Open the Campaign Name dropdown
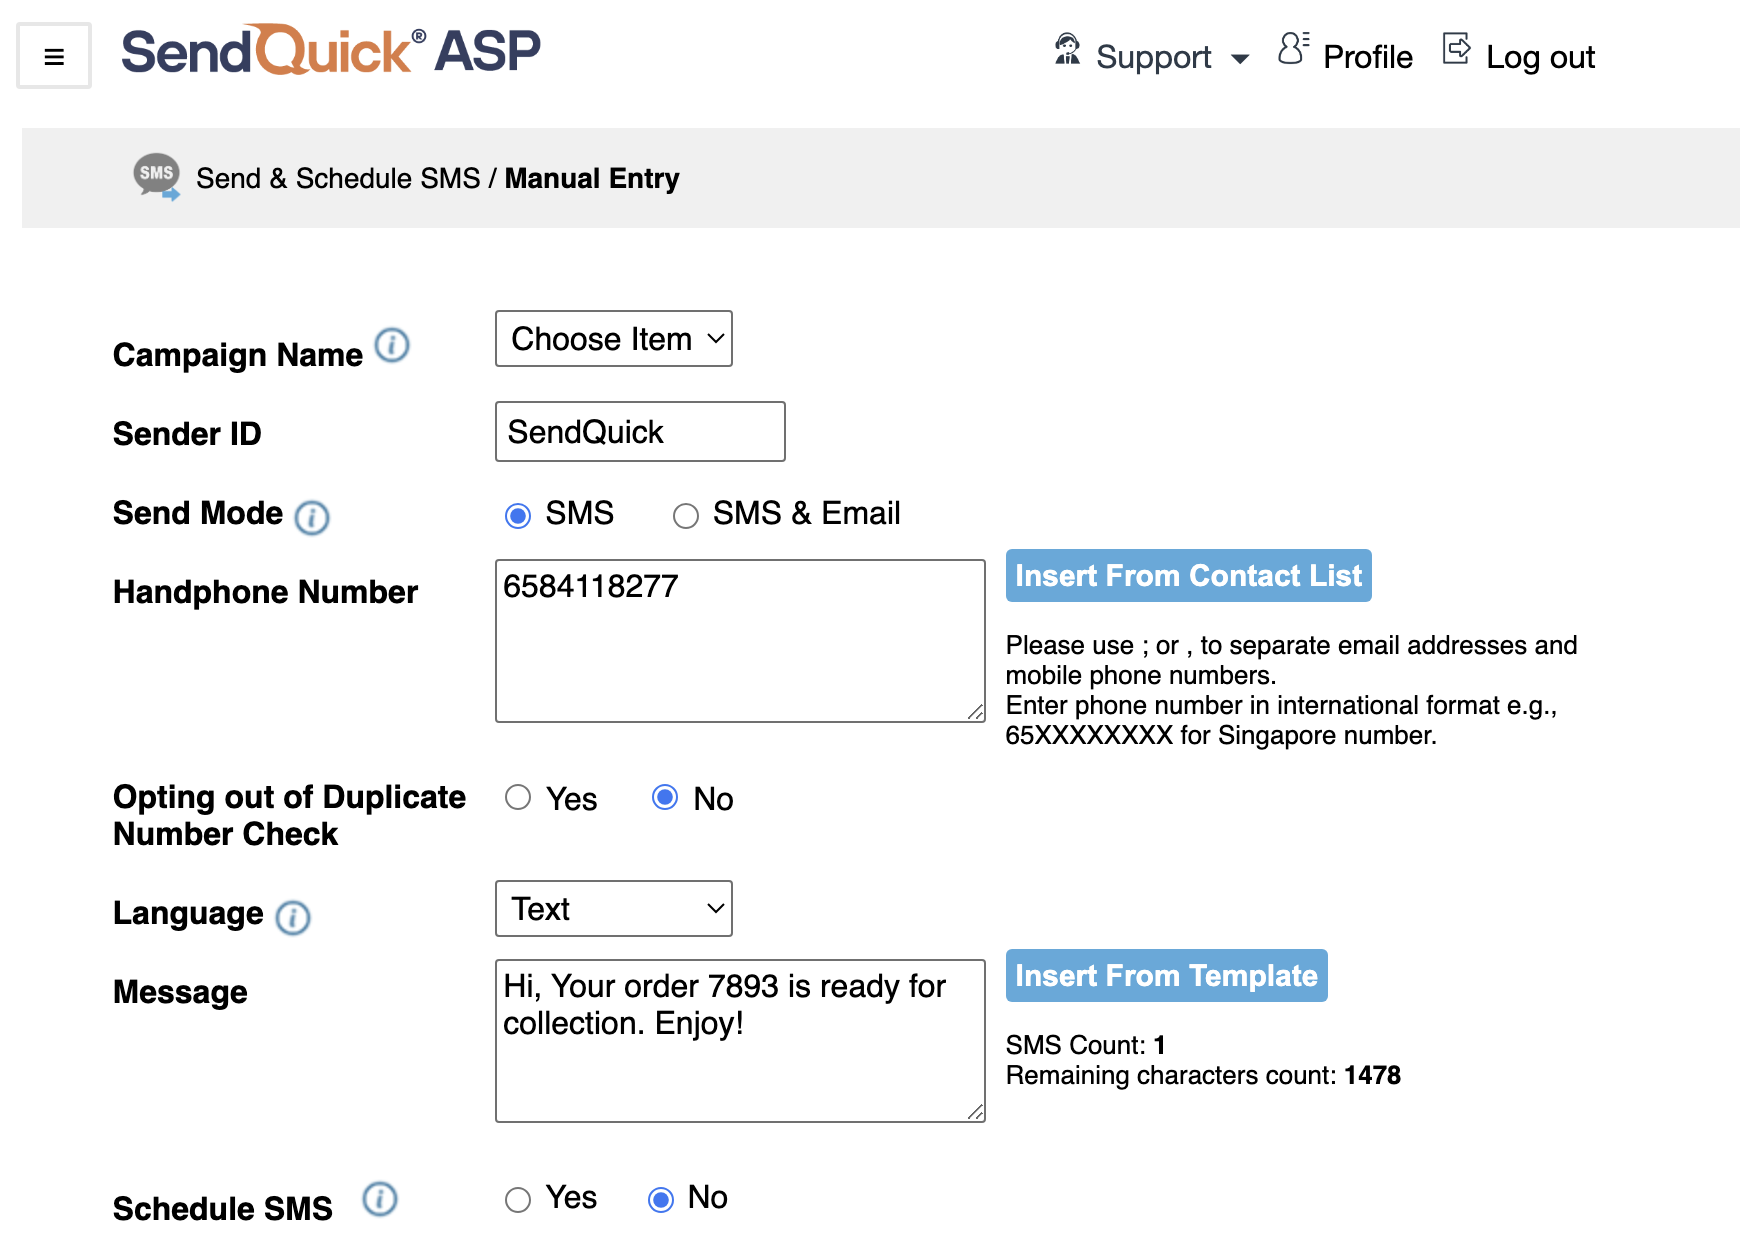 pos(613,339)
